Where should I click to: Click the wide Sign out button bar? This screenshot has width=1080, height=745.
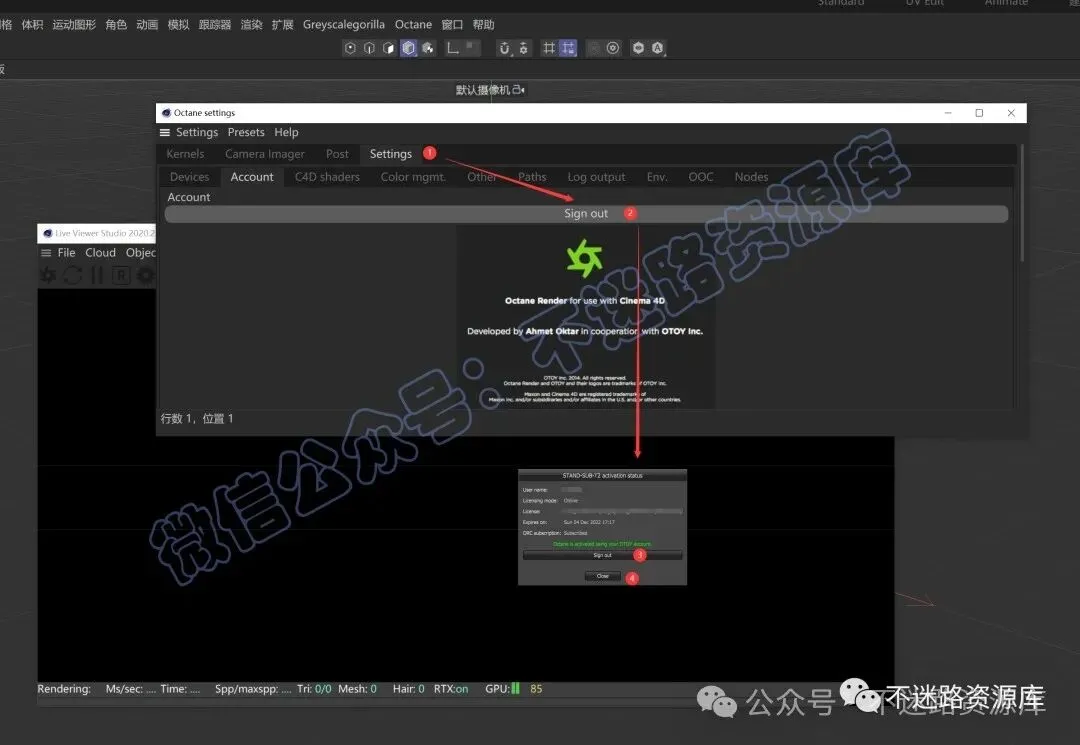click(586, 213)
